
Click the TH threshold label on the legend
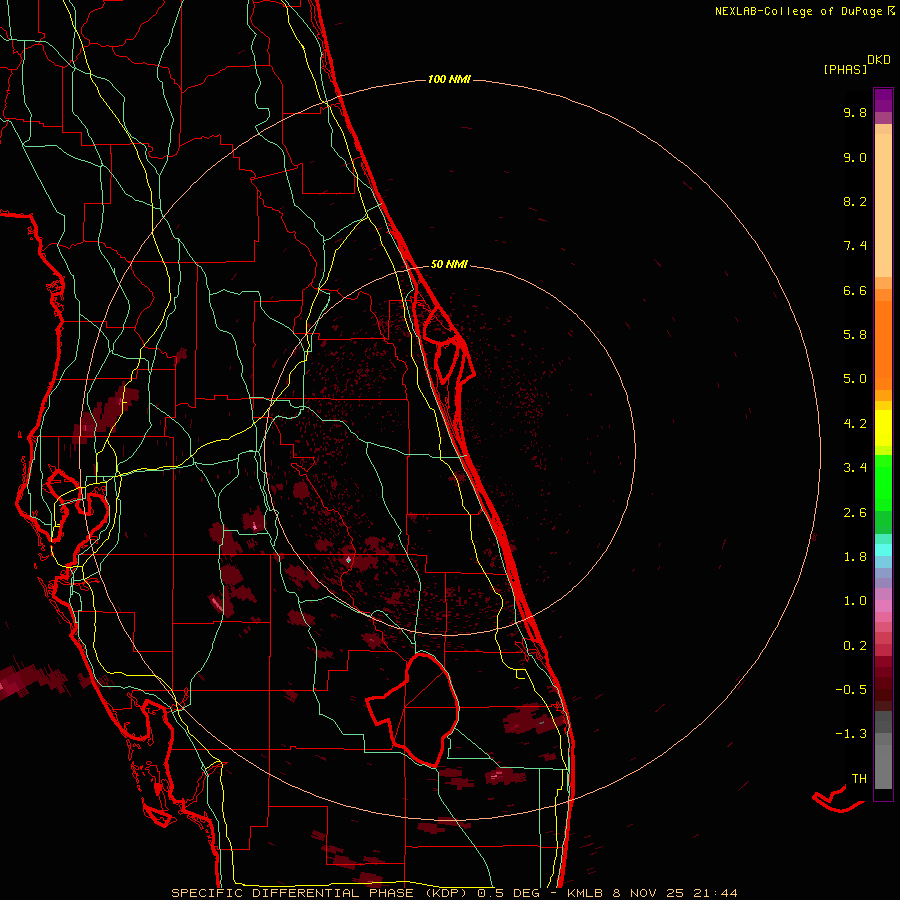[x=858, y=778]
